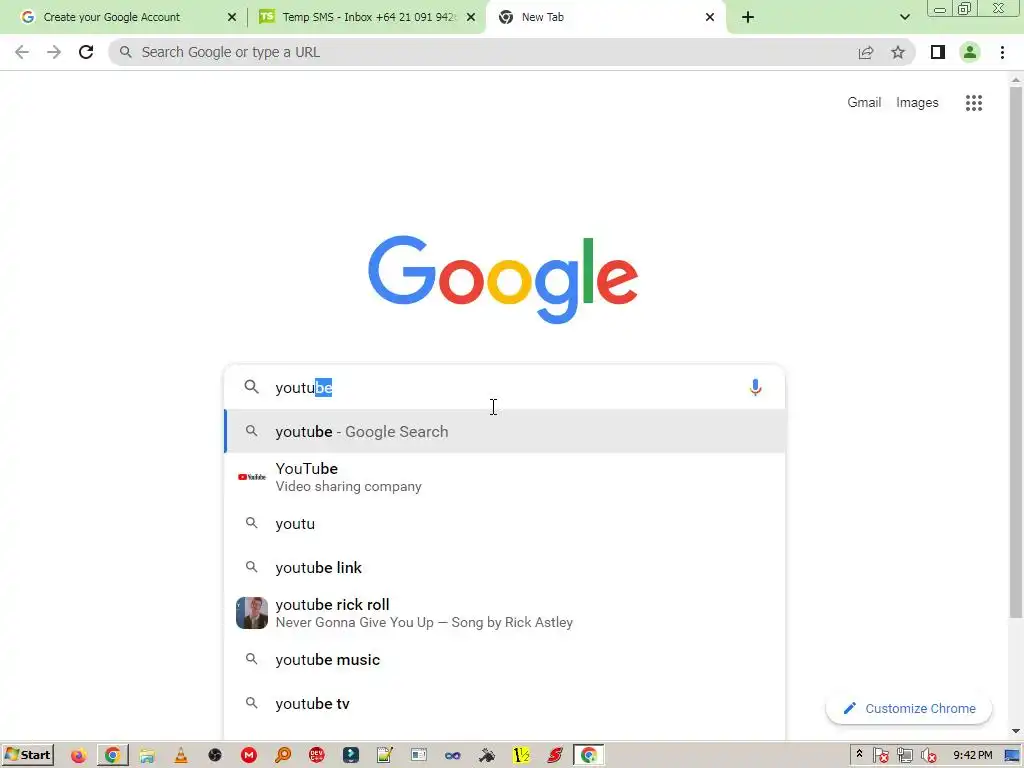Select the 'youtube rick roll' suggestion
The width and height of the screenshot is (1024, 768).
[x=504, y=613]
